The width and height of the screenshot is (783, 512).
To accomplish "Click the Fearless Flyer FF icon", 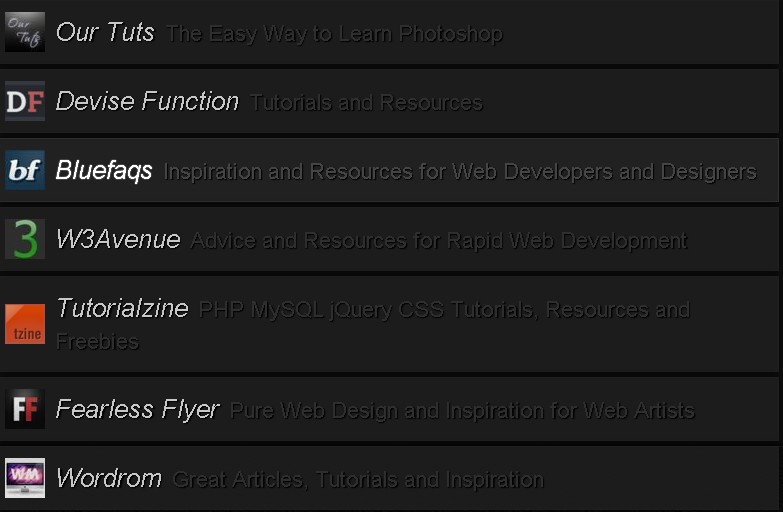I will coord(24,408).
